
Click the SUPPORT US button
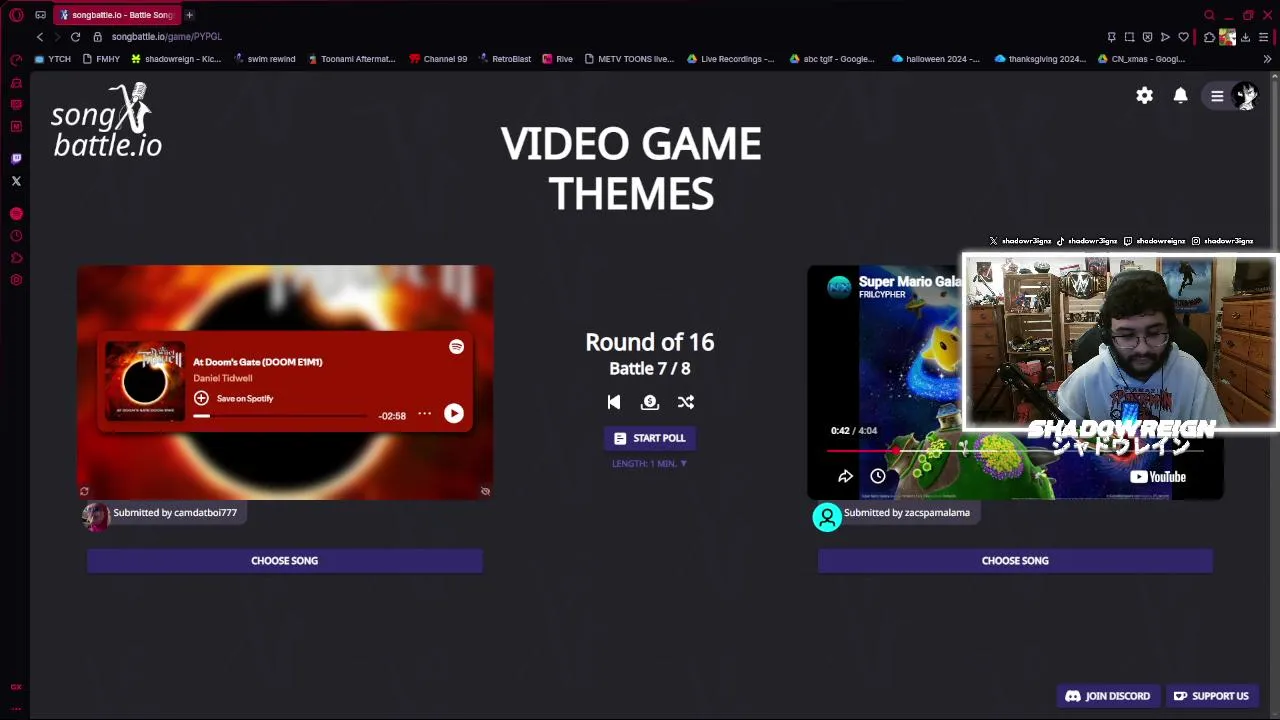[1211, 696]
